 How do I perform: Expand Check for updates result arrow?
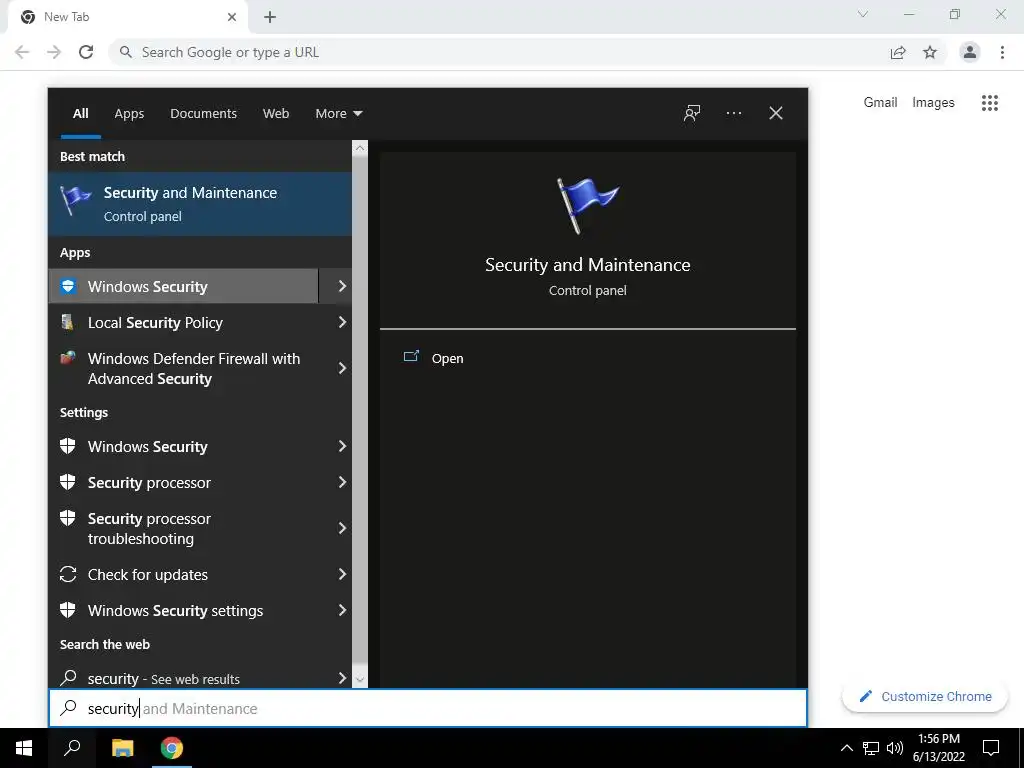[342, 574]
